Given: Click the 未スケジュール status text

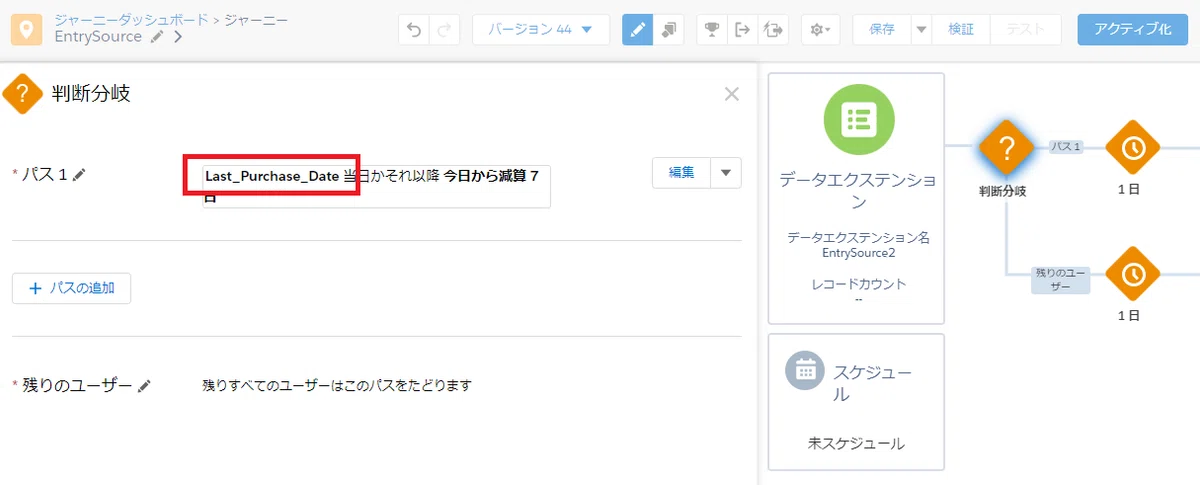Looking at the screenshot, I should 857,443.
